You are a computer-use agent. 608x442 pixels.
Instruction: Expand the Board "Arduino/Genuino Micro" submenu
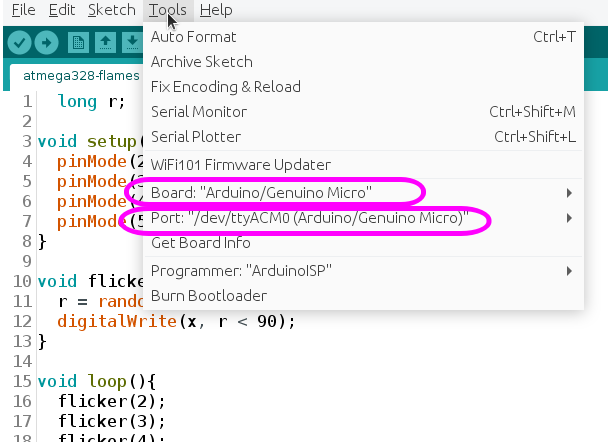(363, 193)
